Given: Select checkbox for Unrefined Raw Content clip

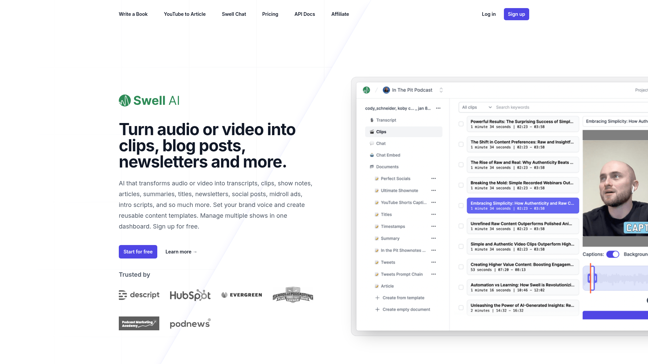Looking at the screenshot, I should tap(461, 226).
